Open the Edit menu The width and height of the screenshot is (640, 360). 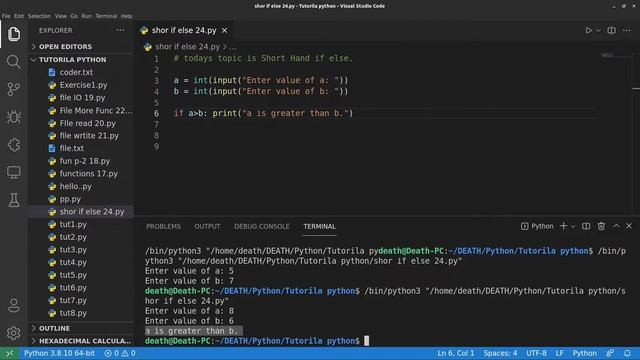point(19,16)
